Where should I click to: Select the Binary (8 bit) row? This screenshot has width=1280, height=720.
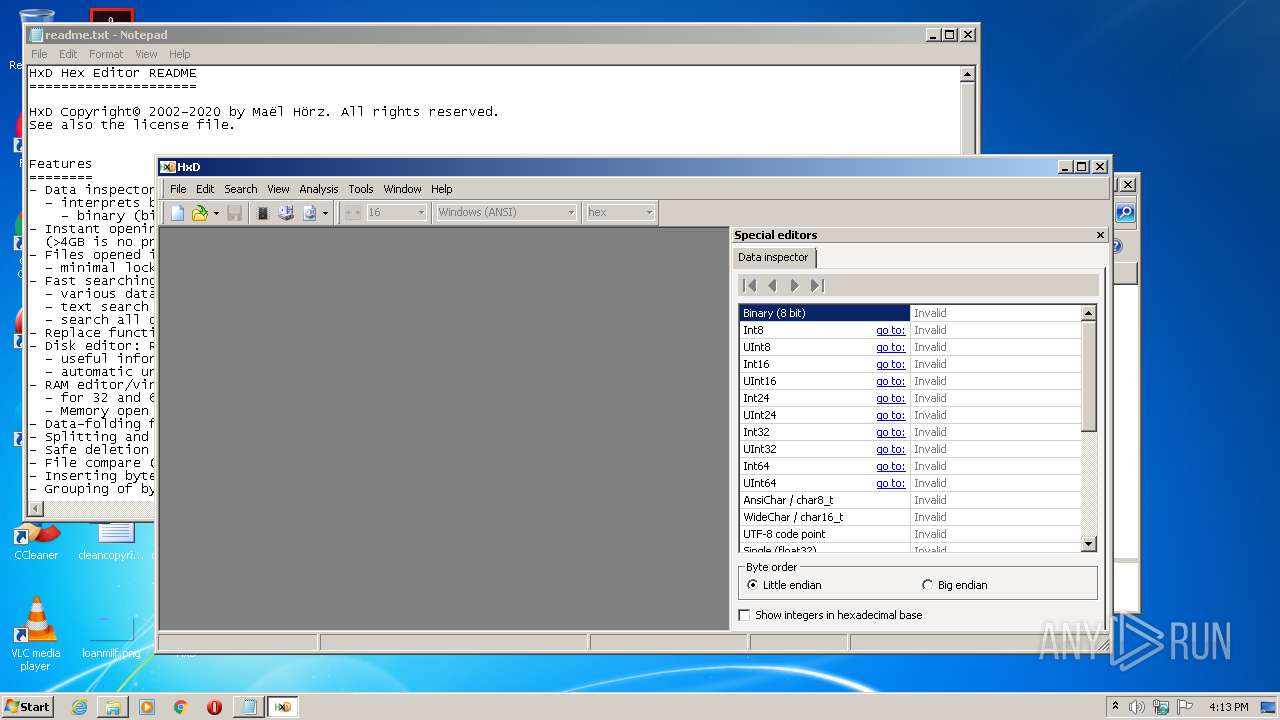(910, 313)
